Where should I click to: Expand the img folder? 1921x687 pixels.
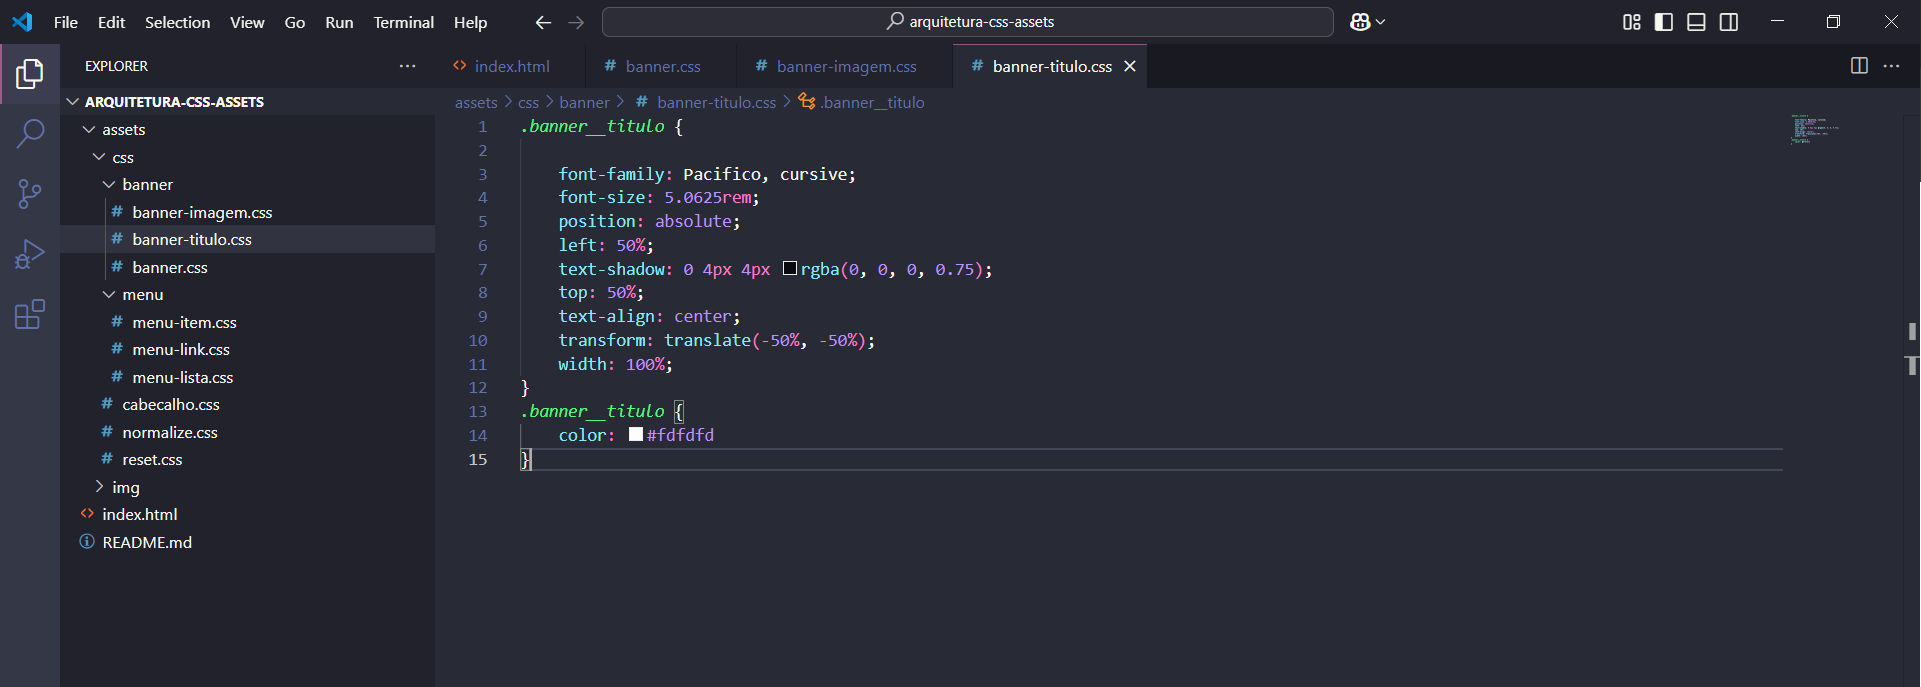point(248,487)
